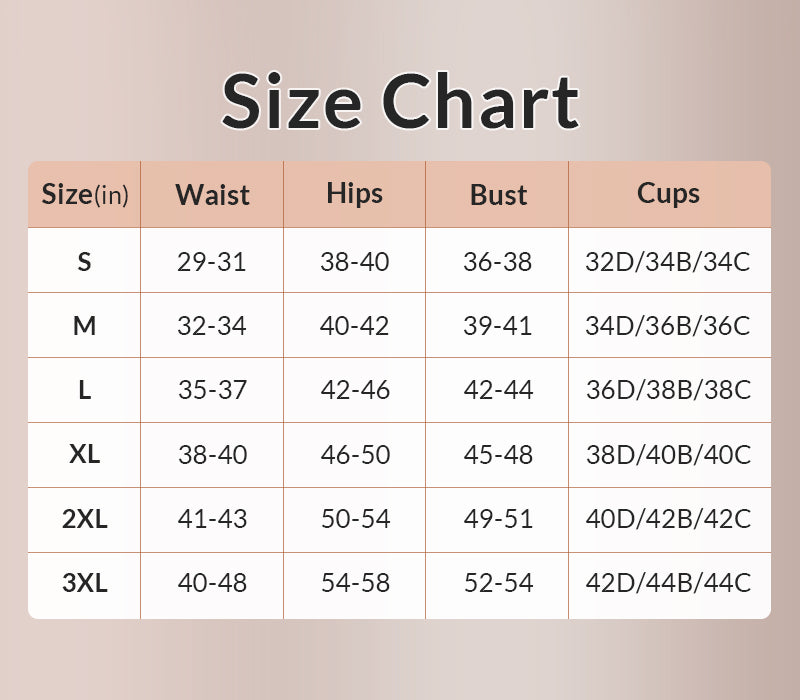
Task: Click the Size Chart title
Action: (x=400, y=101)
